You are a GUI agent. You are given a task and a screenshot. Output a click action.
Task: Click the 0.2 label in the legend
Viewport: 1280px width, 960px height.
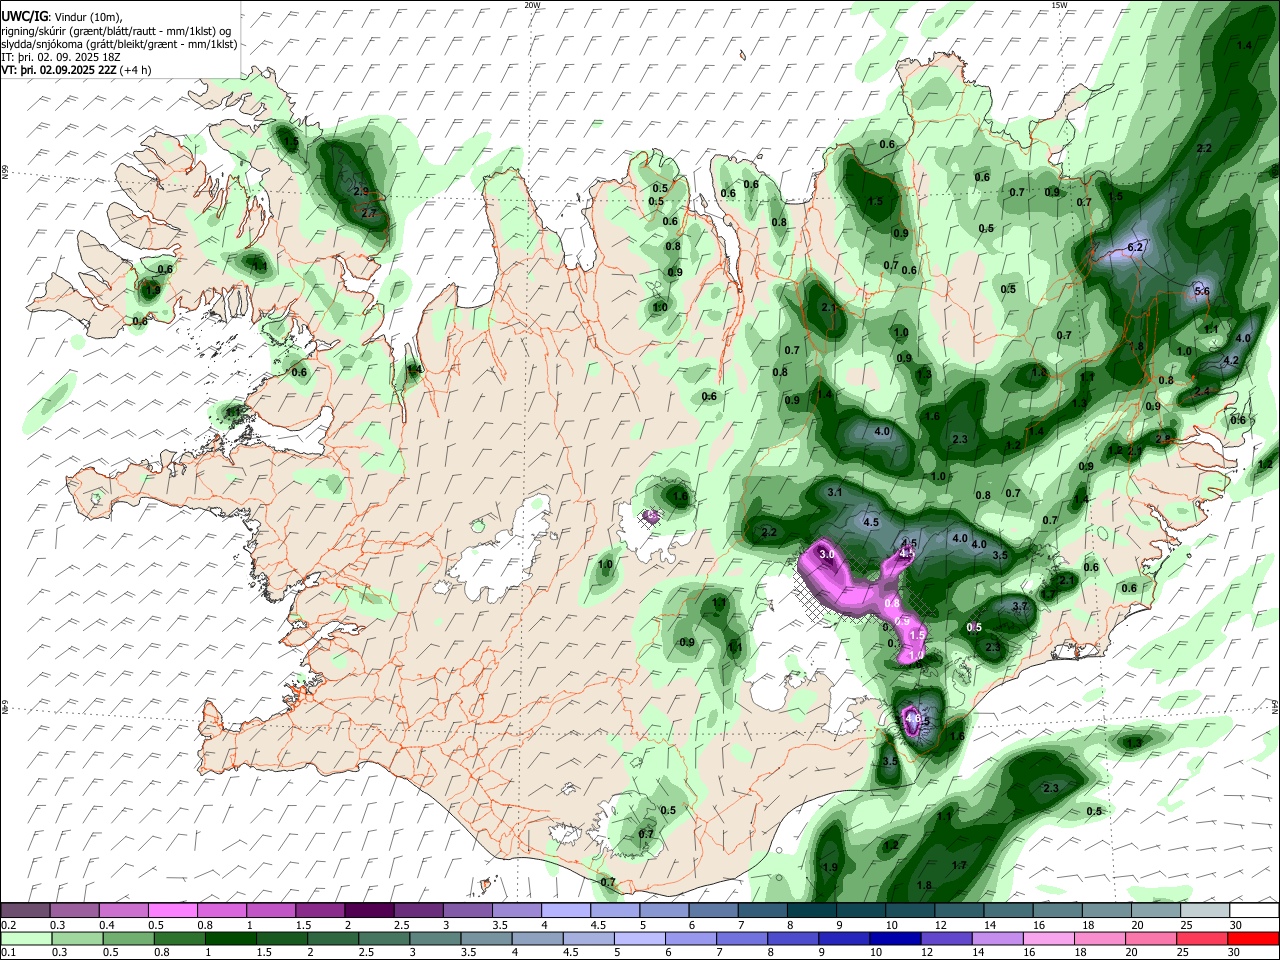(x=9, y=925)
